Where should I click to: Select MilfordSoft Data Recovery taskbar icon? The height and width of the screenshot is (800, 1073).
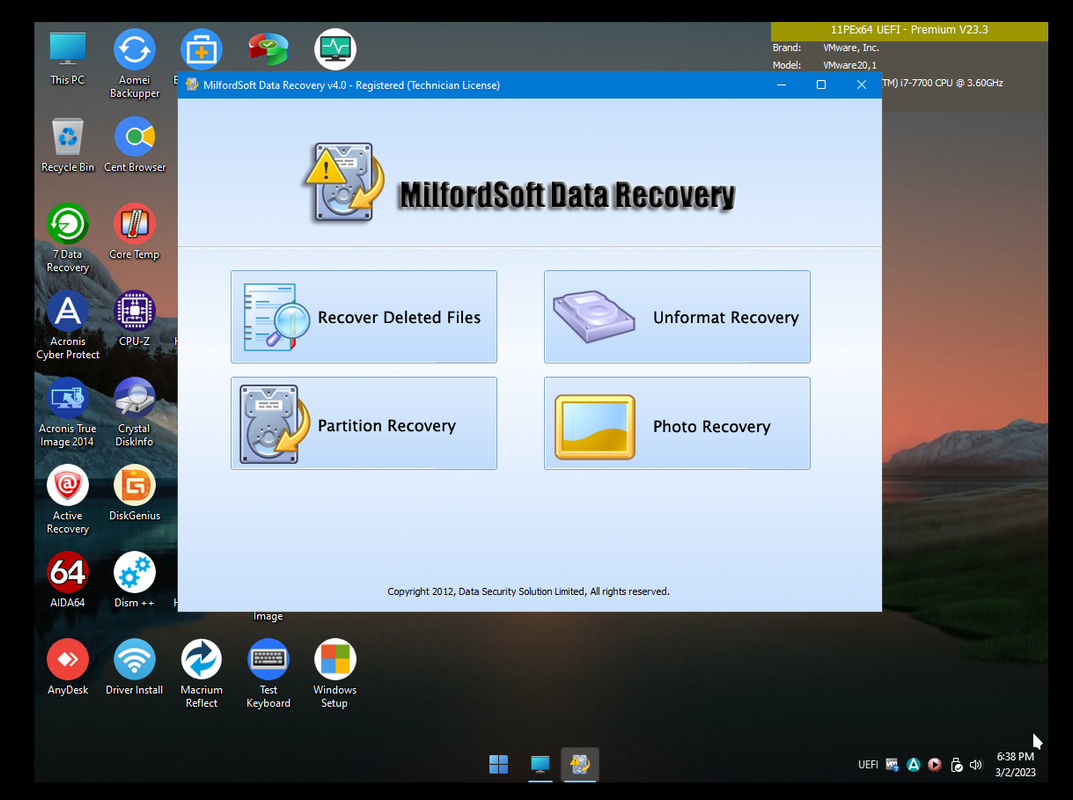click(x=580, y=764)
